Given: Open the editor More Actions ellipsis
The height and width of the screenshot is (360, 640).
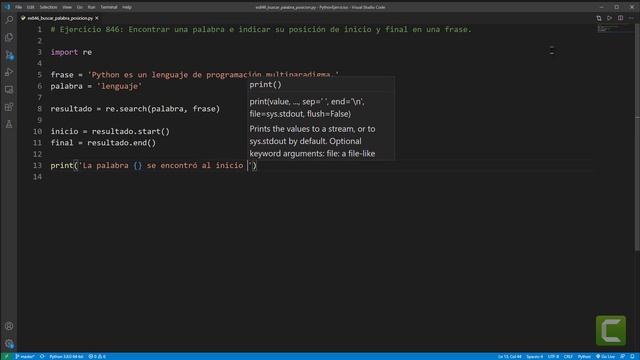Looking at the screenshot, I should click(x=631, y=18).
